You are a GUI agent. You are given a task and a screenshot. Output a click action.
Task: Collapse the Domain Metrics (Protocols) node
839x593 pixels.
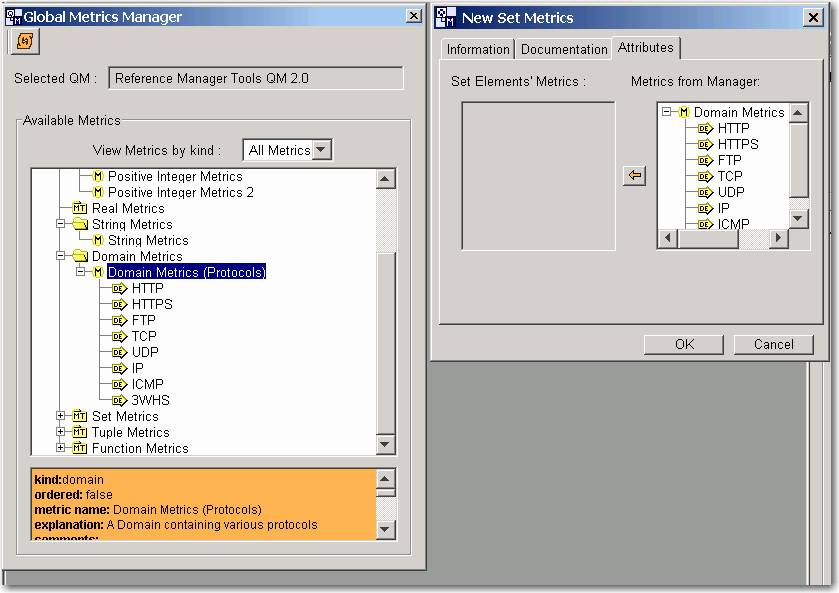click(80, 272)
